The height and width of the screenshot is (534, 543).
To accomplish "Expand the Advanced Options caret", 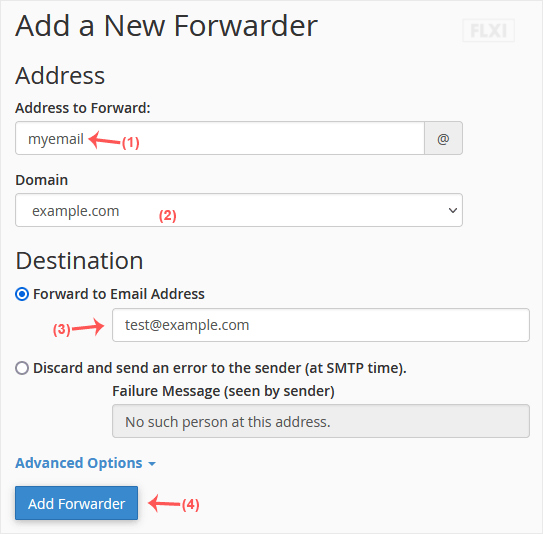I will 152,464.
